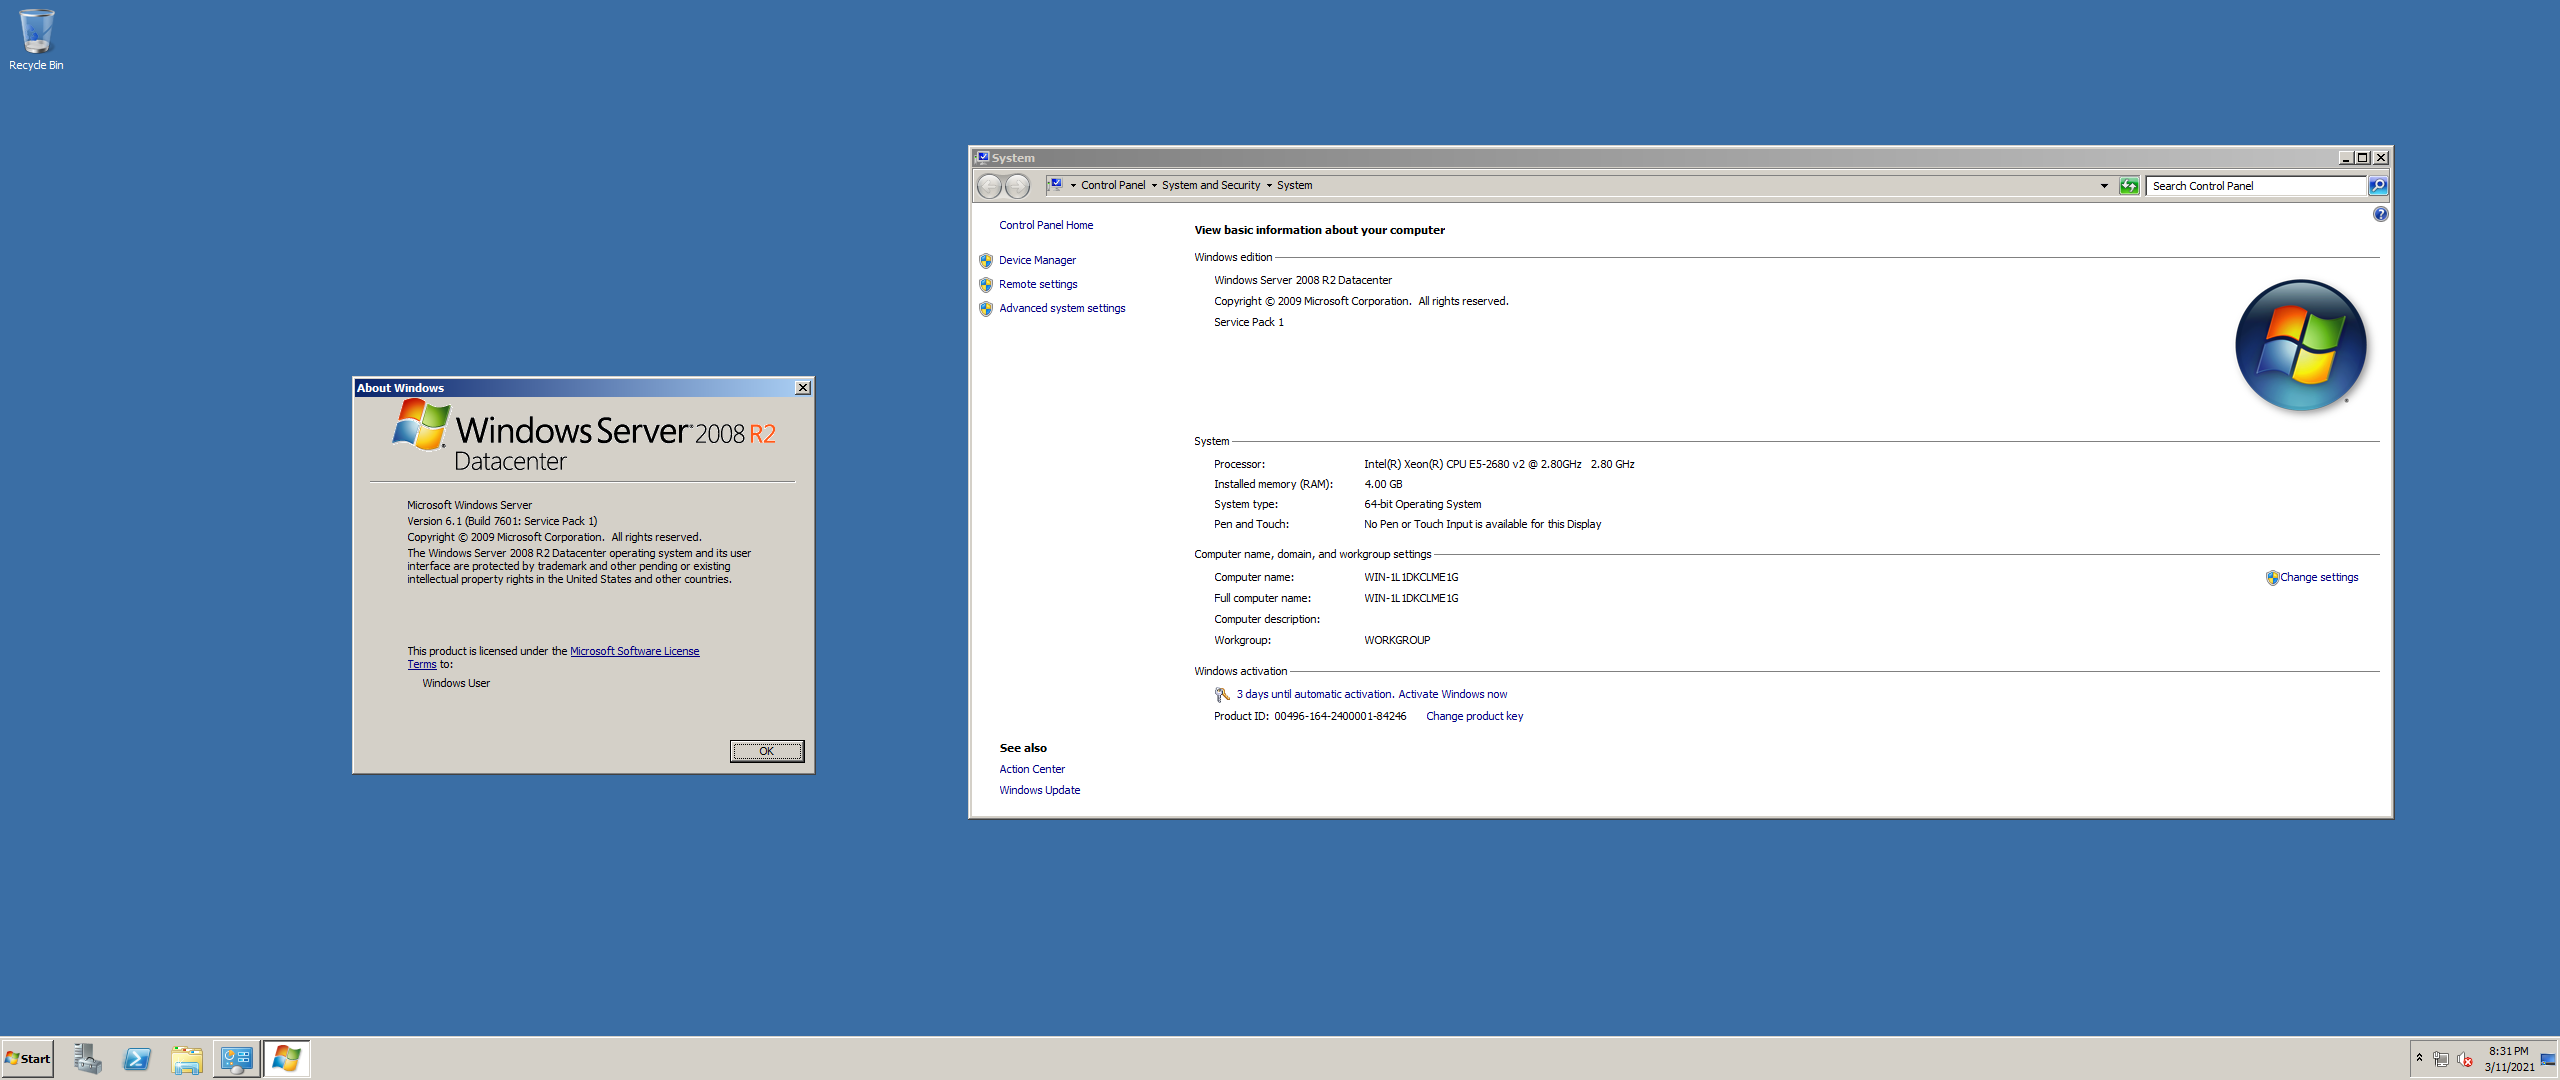Open Remote settings link
The image size is (2560, 1080).
coord(1038,285)
